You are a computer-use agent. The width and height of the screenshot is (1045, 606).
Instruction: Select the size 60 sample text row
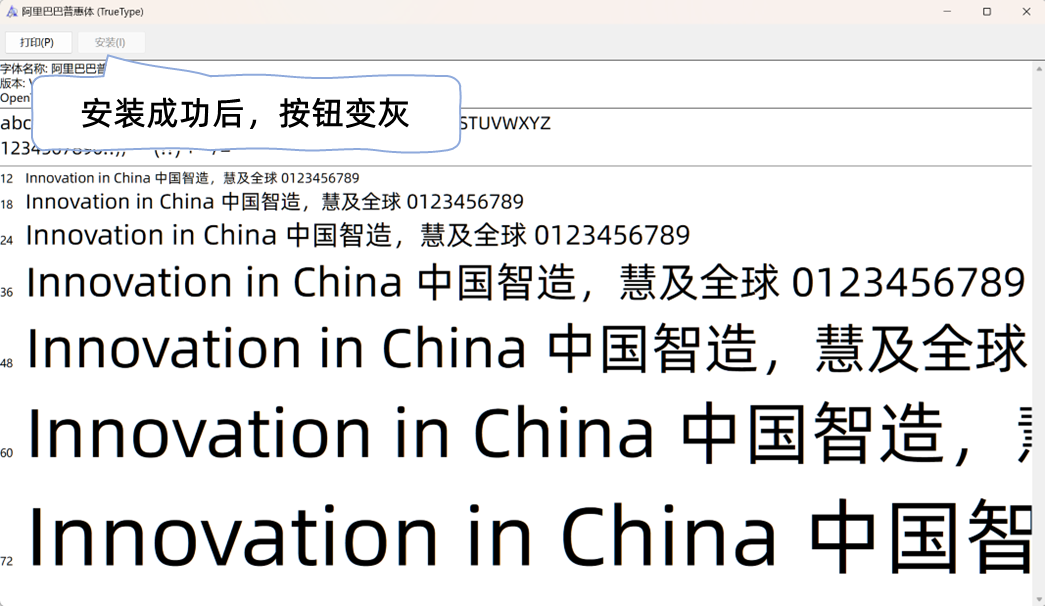(x=520, y=432)
